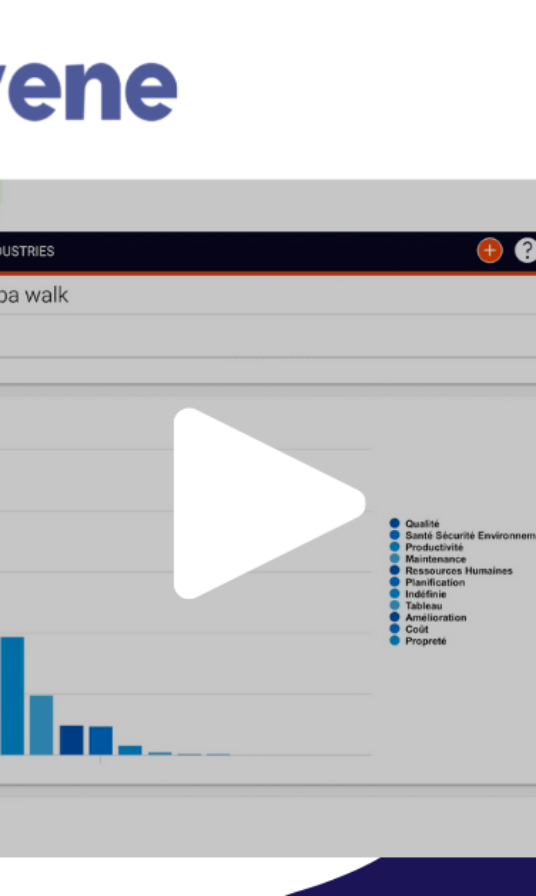Click the INDUSTRIES header label
The height and width of the screenshot is (896, 536).
pos(27,251)
